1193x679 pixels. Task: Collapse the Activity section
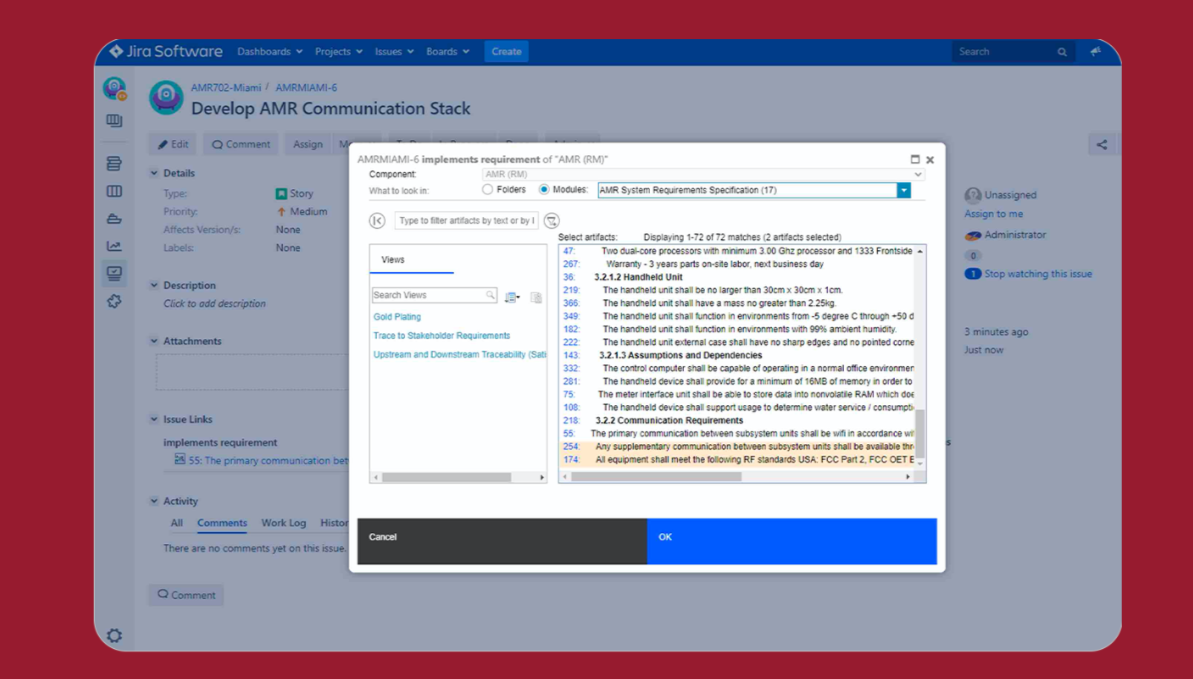[x=154, y=502]
